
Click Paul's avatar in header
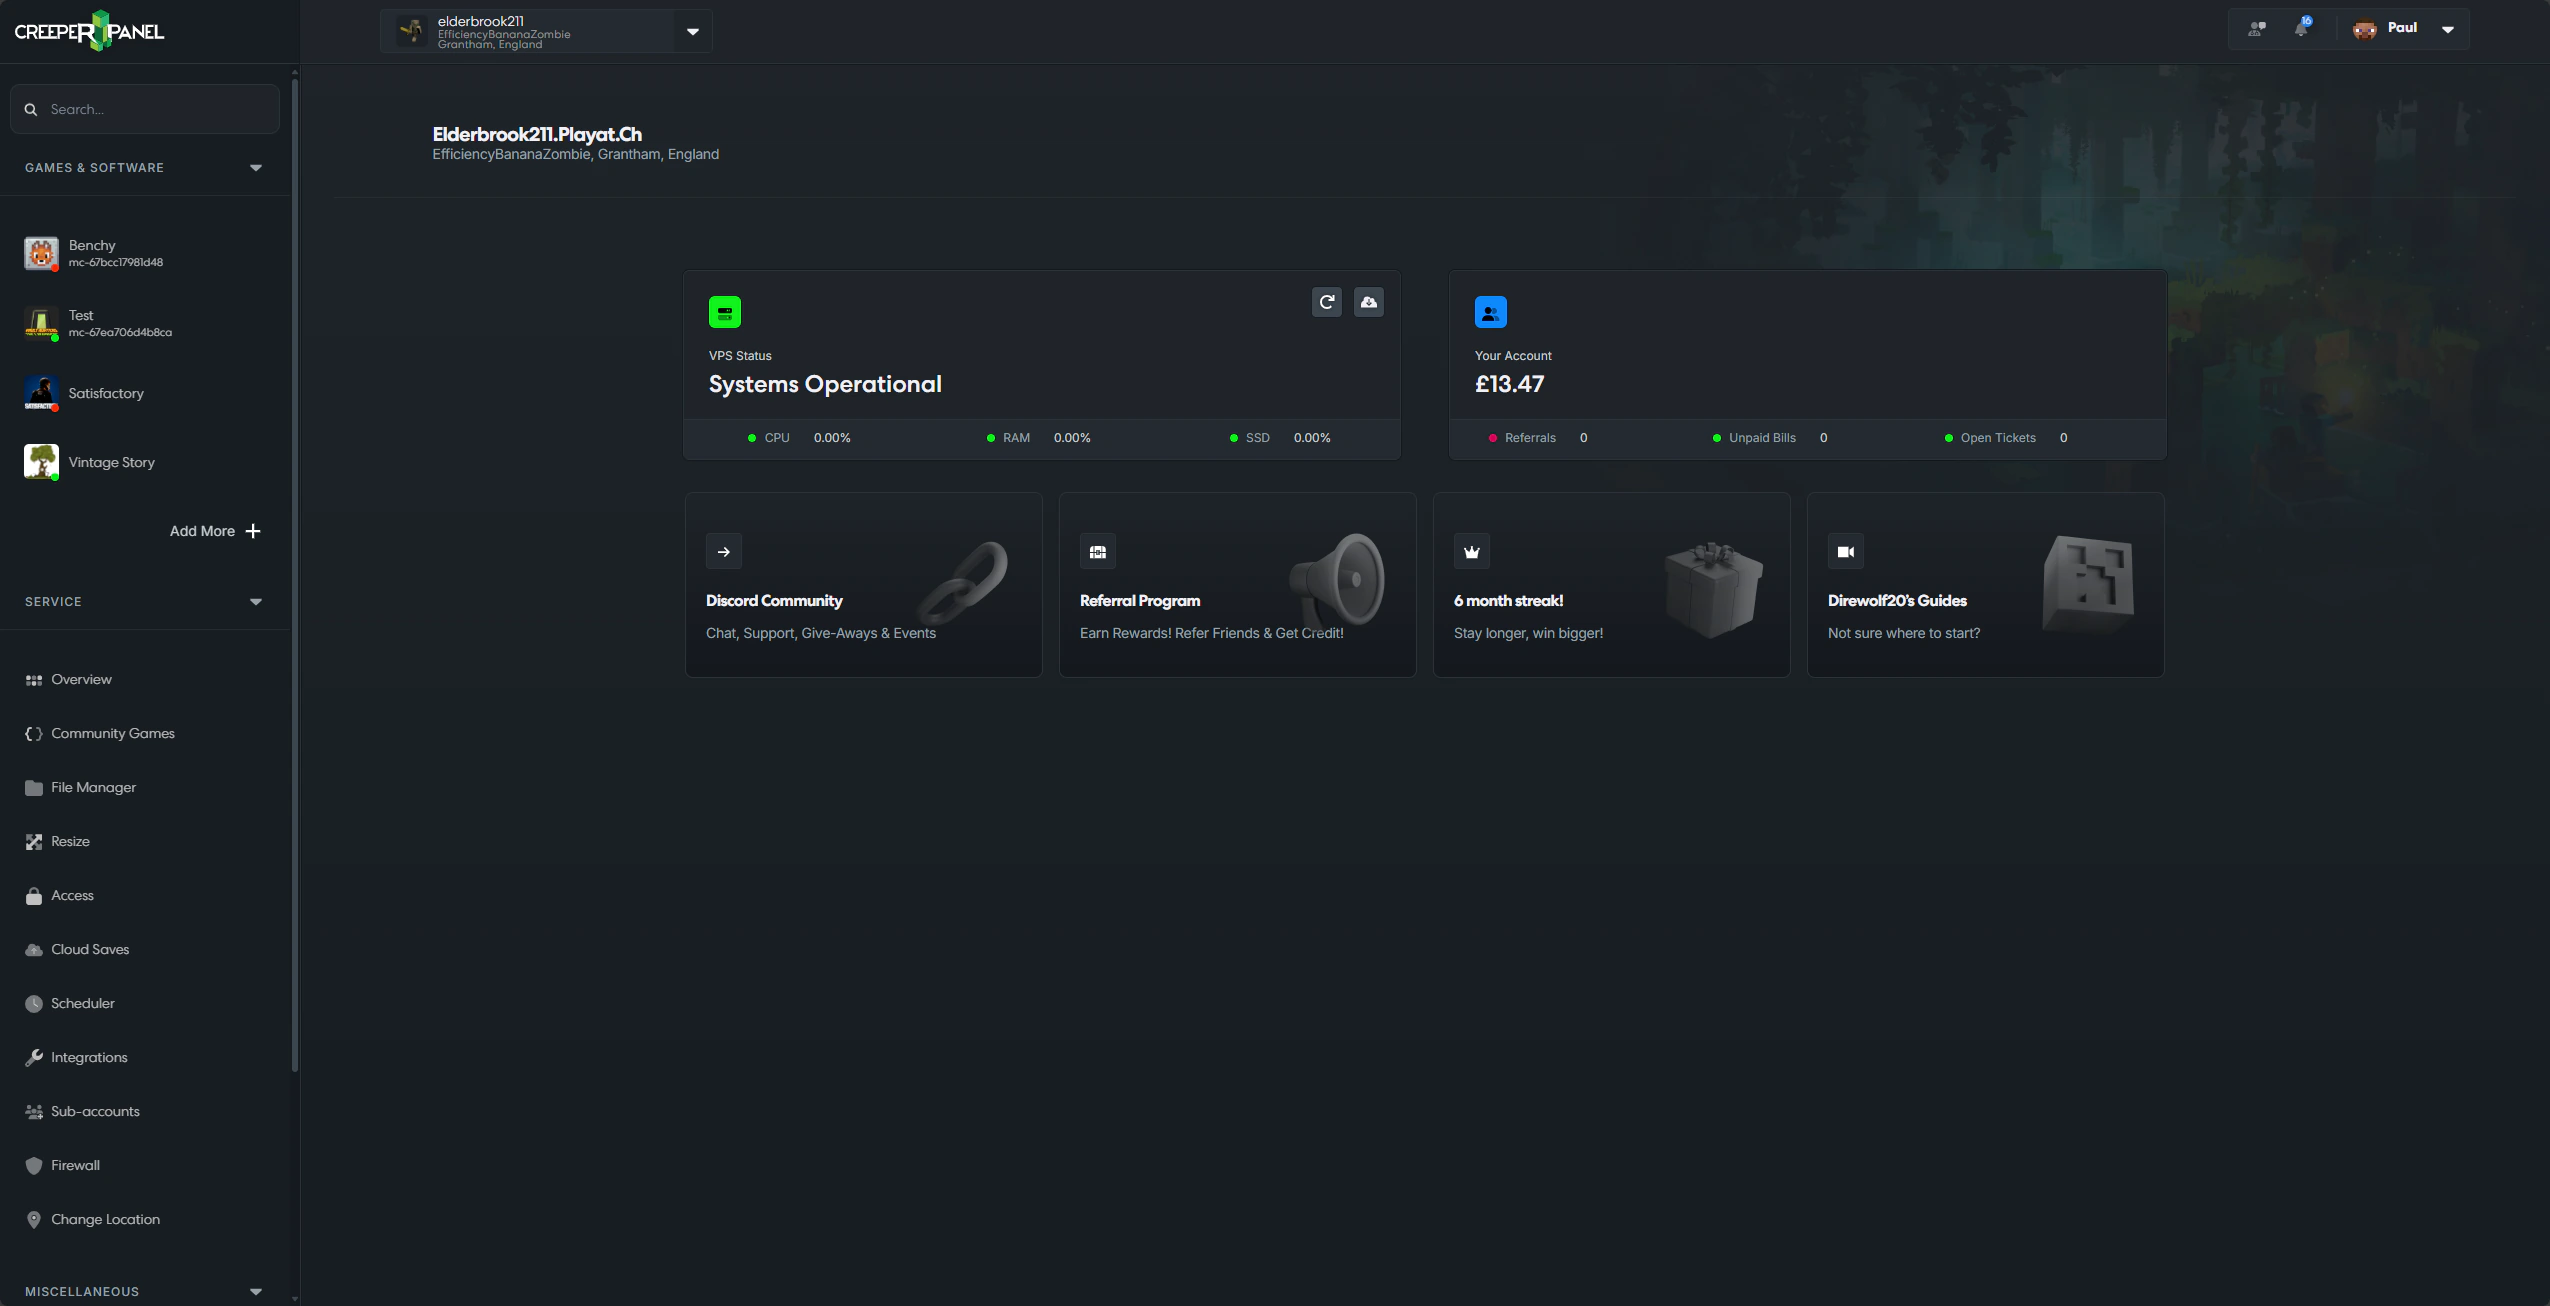pyautogui.click(x=2365, y=29)
